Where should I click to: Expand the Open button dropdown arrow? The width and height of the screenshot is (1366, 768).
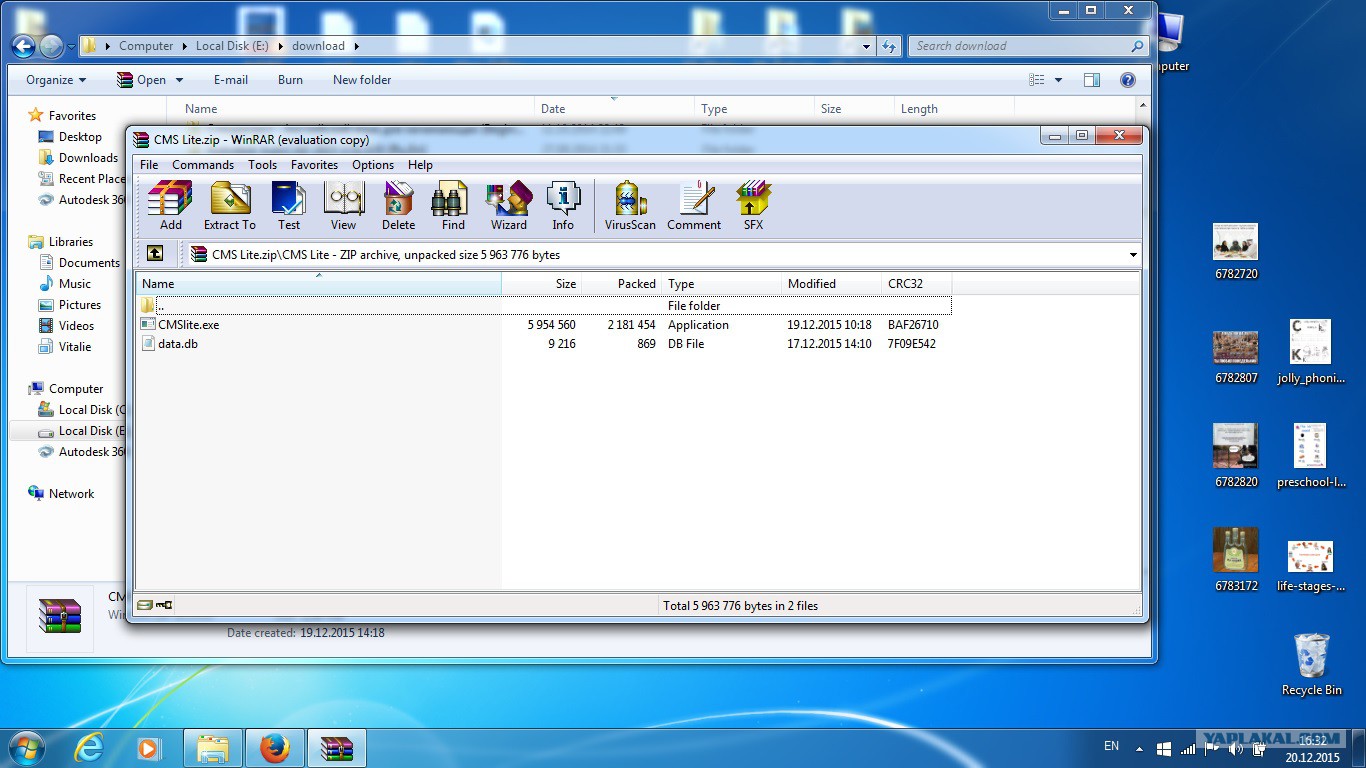click(x=179, y=80)
